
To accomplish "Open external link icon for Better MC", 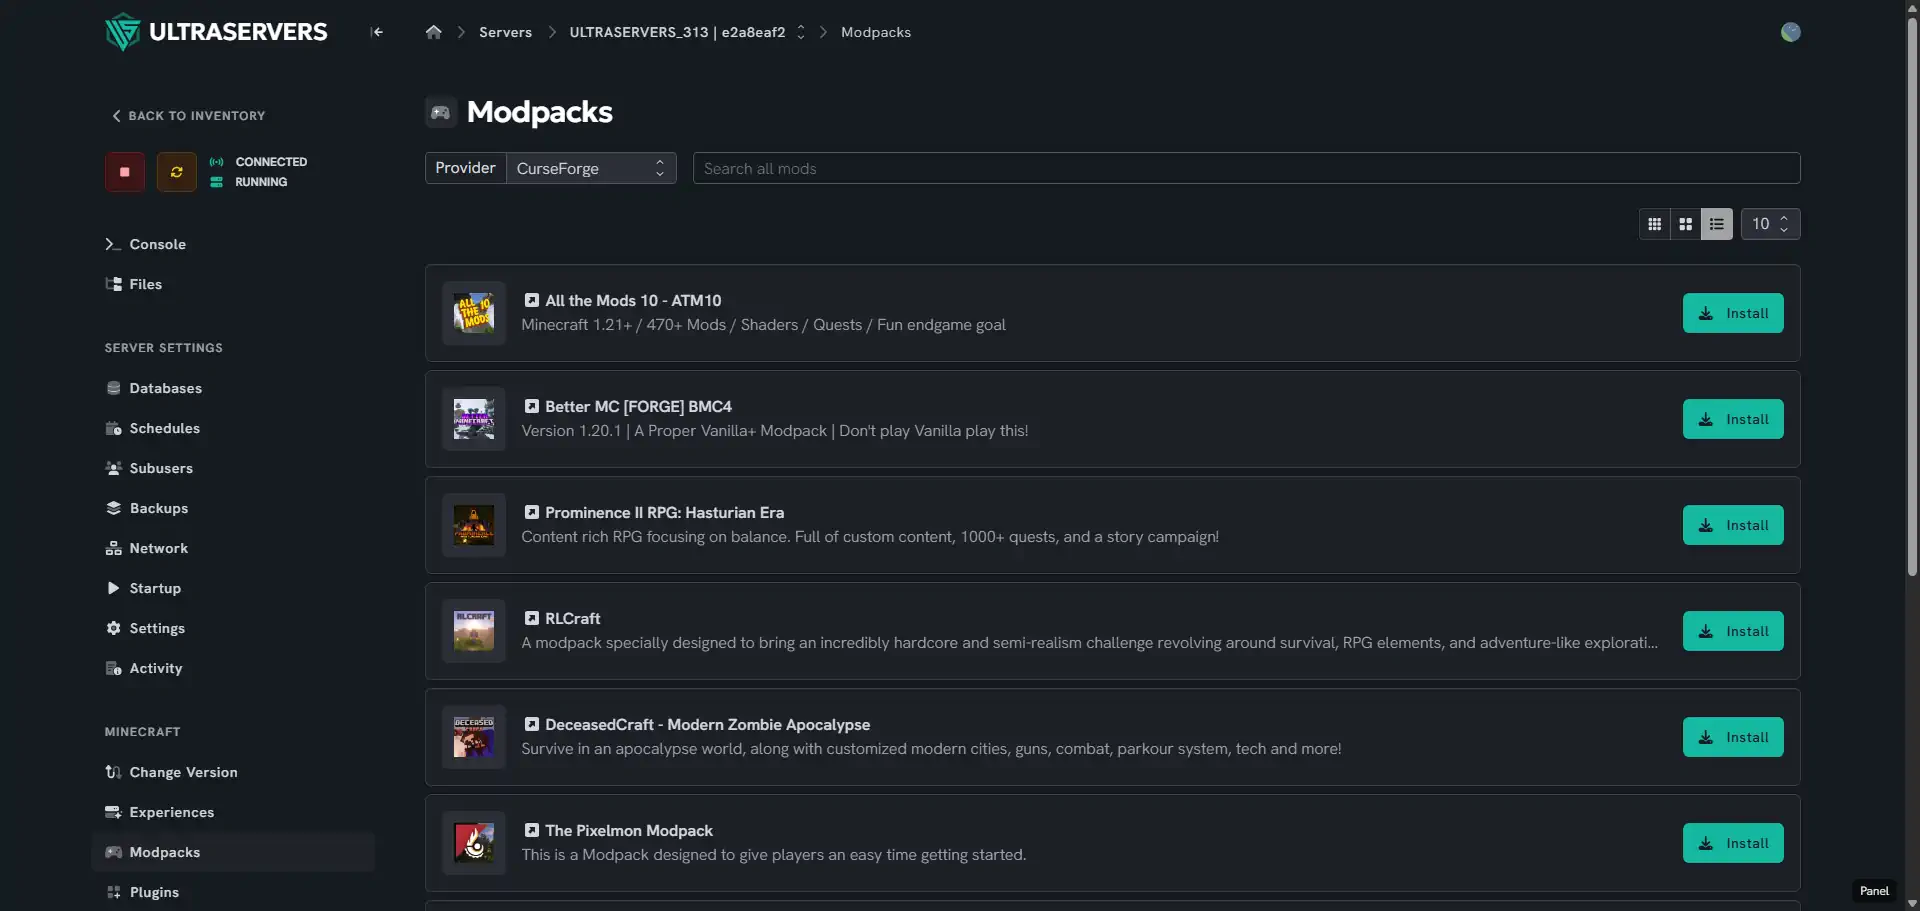I will point(532,406).
